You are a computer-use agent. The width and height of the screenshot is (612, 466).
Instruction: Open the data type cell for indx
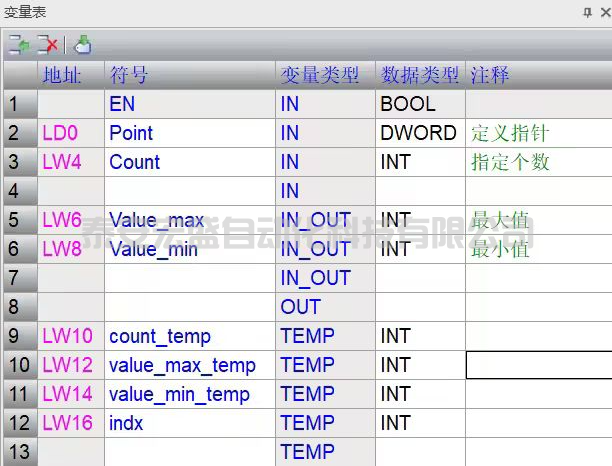point(420,424)
